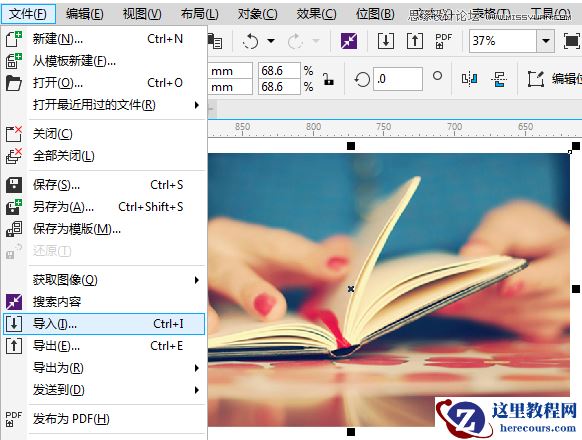Expand 打开最近用过的文件(R) submenu
The height and width of the screenshot is (440, 582).
pyautogui.click(x=105, y=105)
